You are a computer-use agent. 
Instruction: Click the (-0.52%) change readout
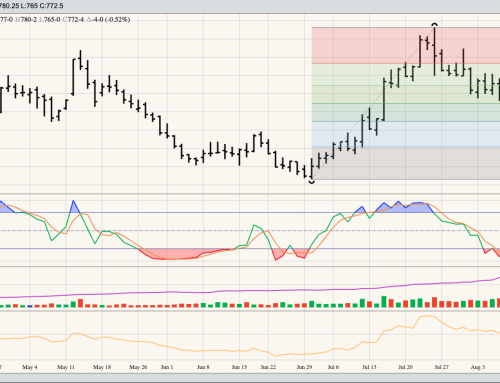pos(117,20)
